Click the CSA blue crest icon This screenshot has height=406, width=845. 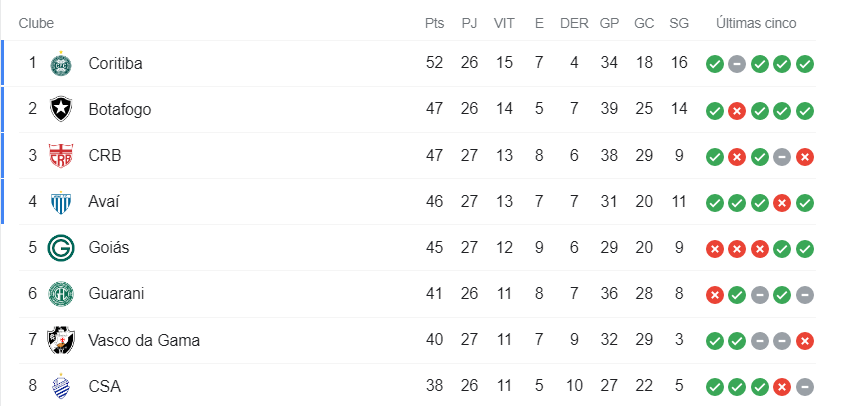coord(62,386)
